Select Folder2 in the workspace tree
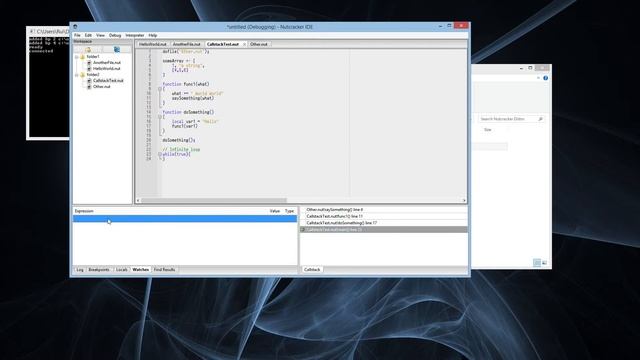 (x=93, y=75)
